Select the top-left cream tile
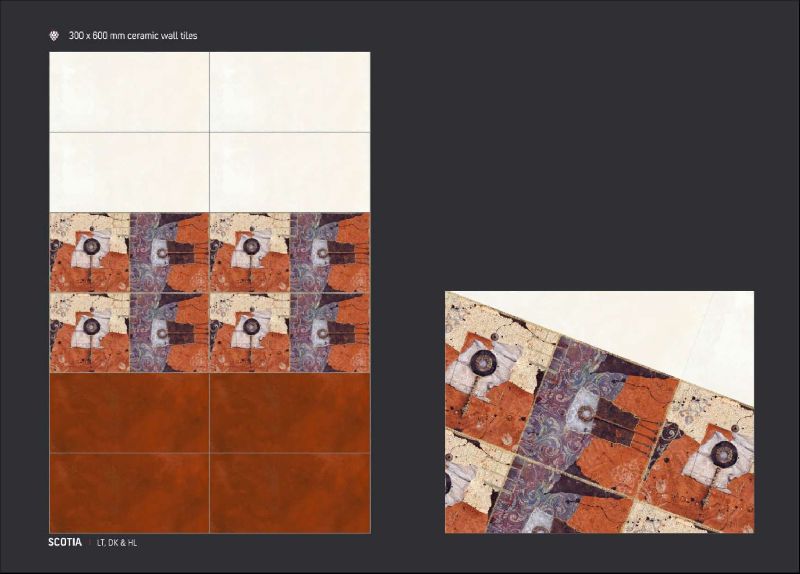Image resolution: width=800 pixels, height=574 pixels. click(129, 92)
